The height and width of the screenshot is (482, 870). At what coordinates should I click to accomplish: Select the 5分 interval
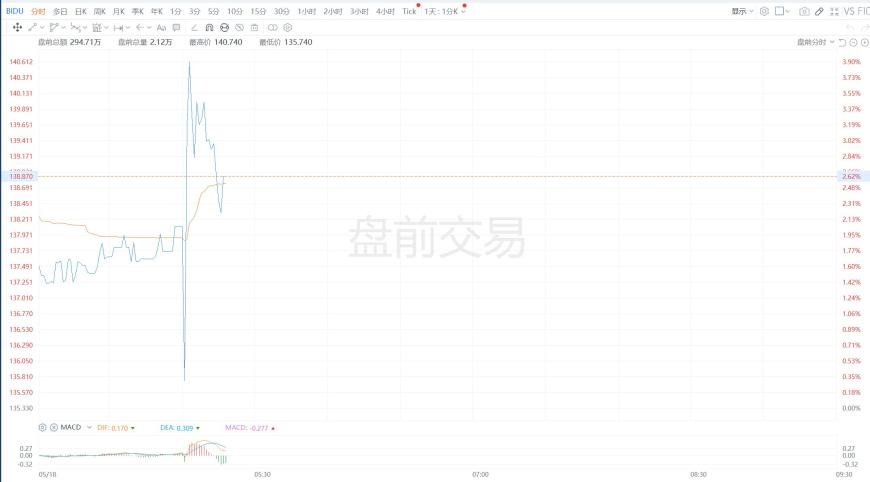pos(214,11)
